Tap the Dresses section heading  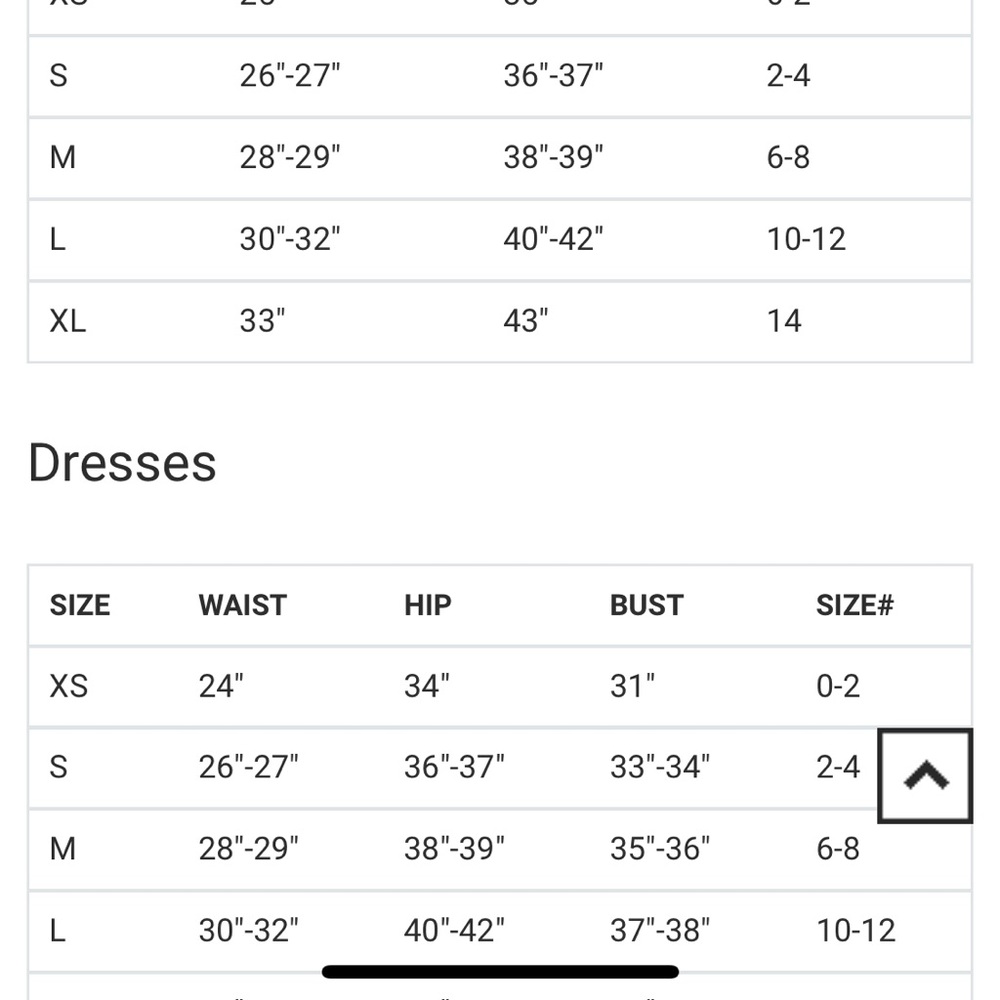(122, 463)
